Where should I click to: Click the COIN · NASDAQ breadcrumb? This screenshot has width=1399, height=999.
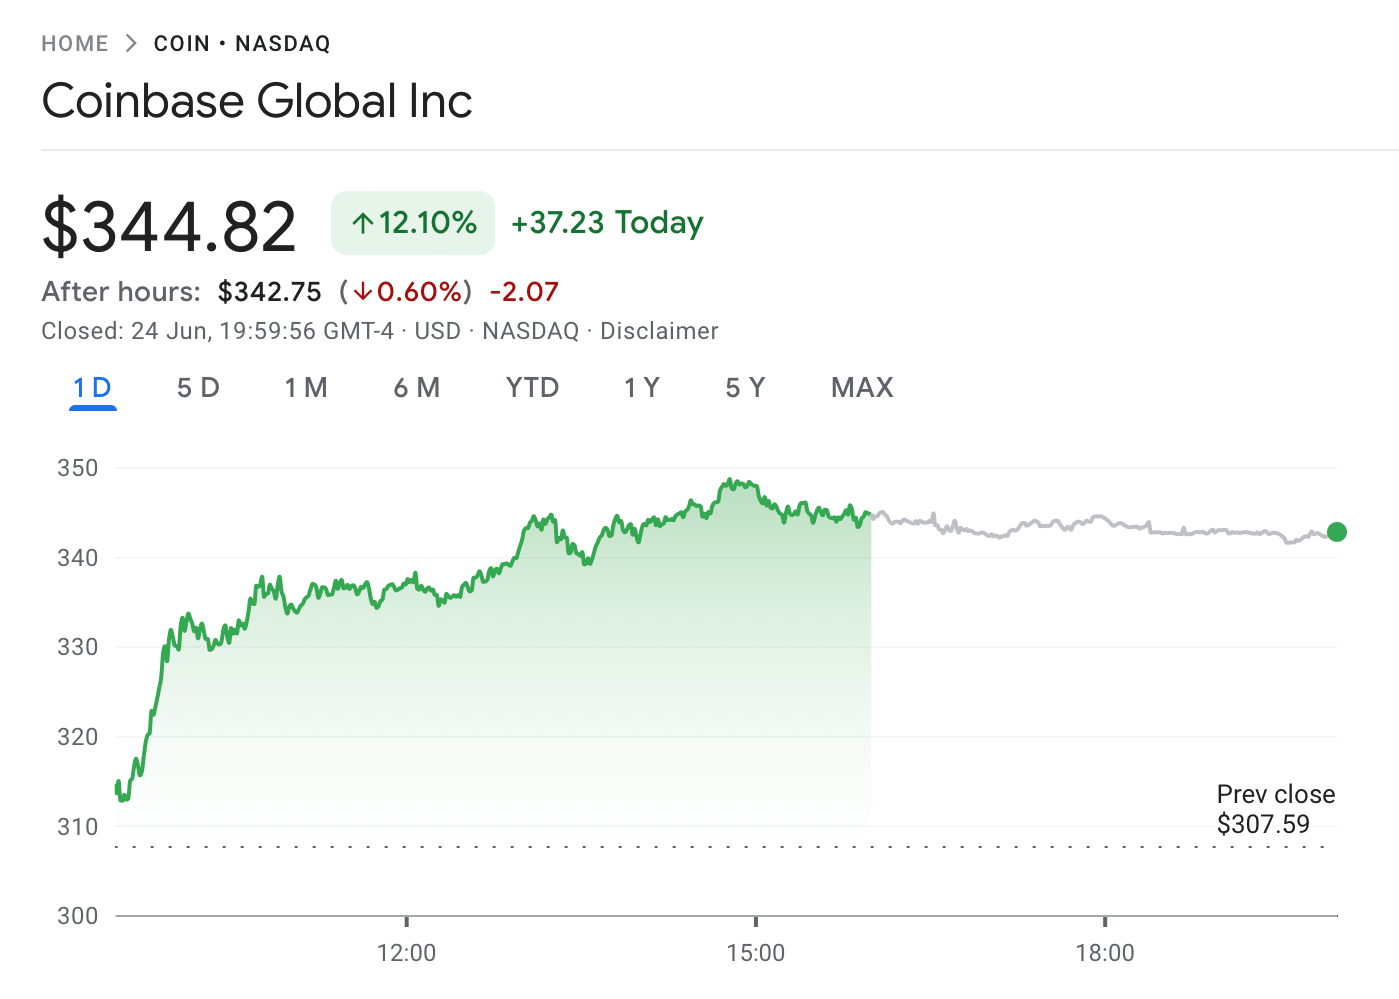(242, 44)
